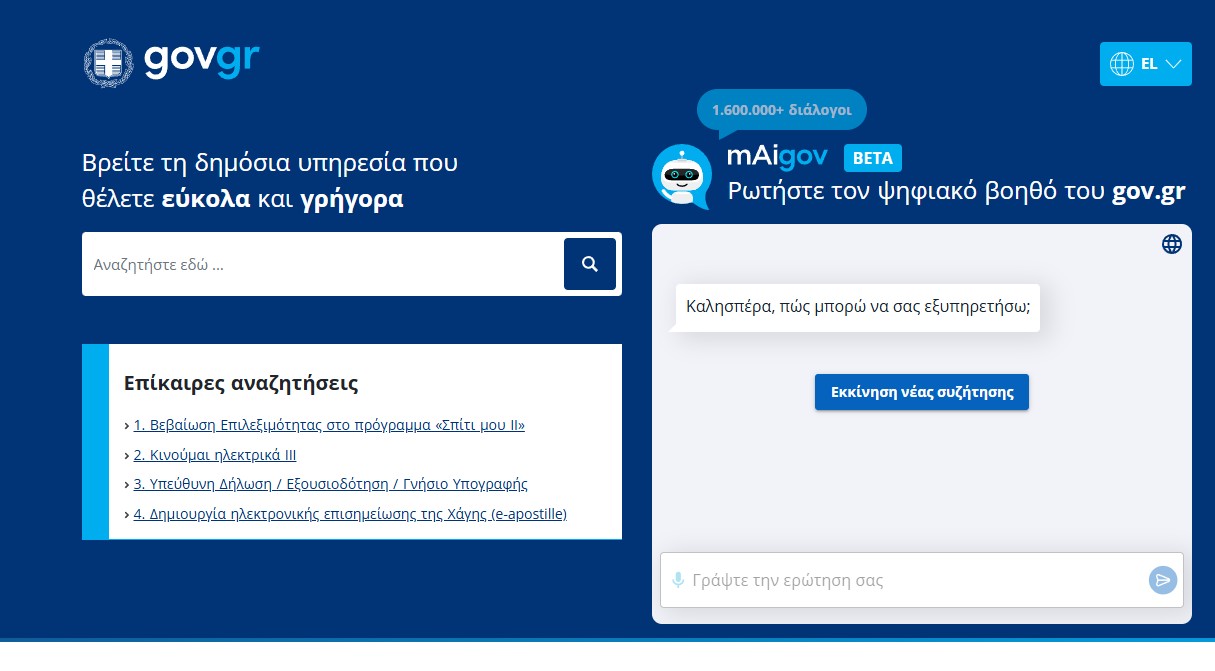The image size is (1215, 671).
Task: Click the microphone icon in chat input
Action: tap(678, 580)
